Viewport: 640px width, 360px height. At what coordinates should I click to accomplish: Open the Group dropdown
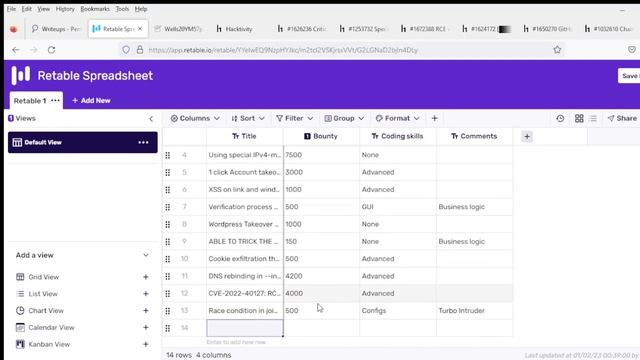point(344,118)
